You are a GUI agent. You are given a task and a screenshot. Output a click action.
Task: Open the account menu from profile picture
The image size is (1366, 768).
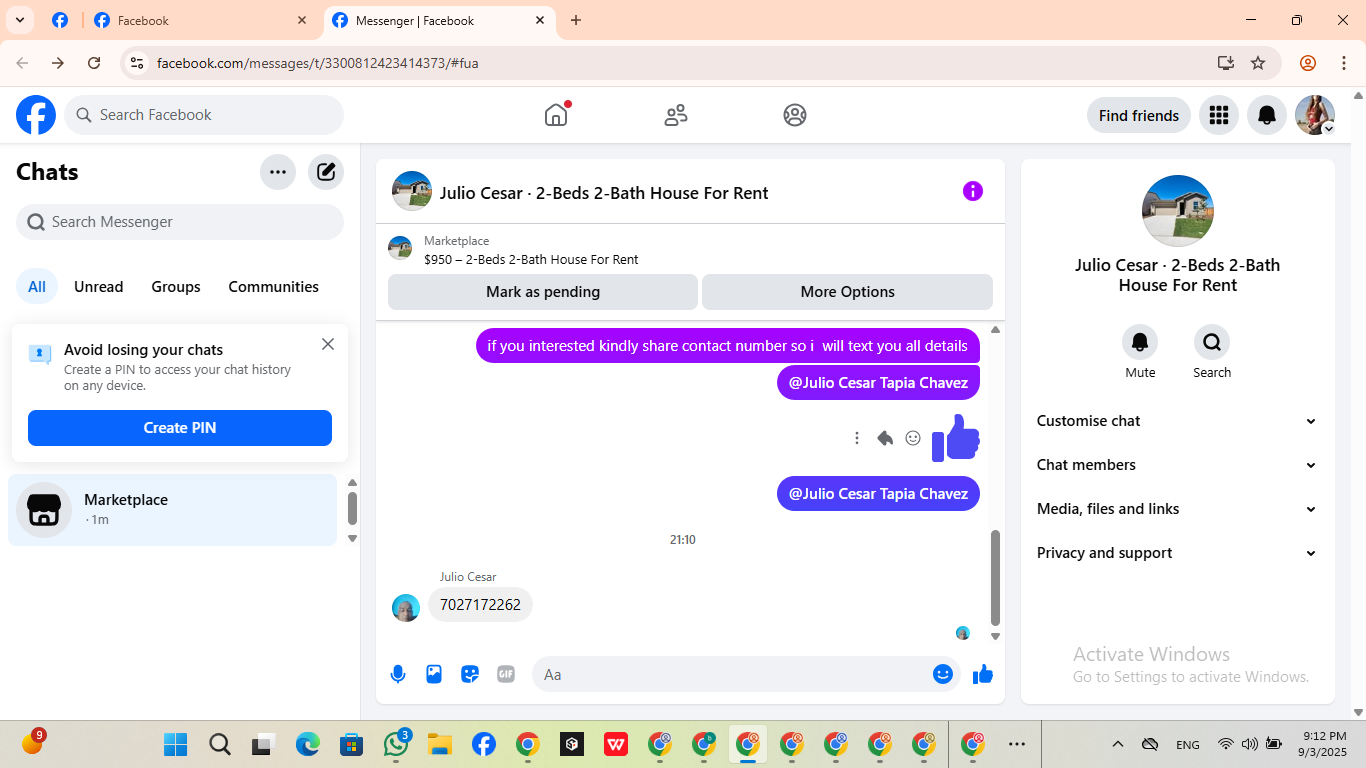(x=1315, y=115)
